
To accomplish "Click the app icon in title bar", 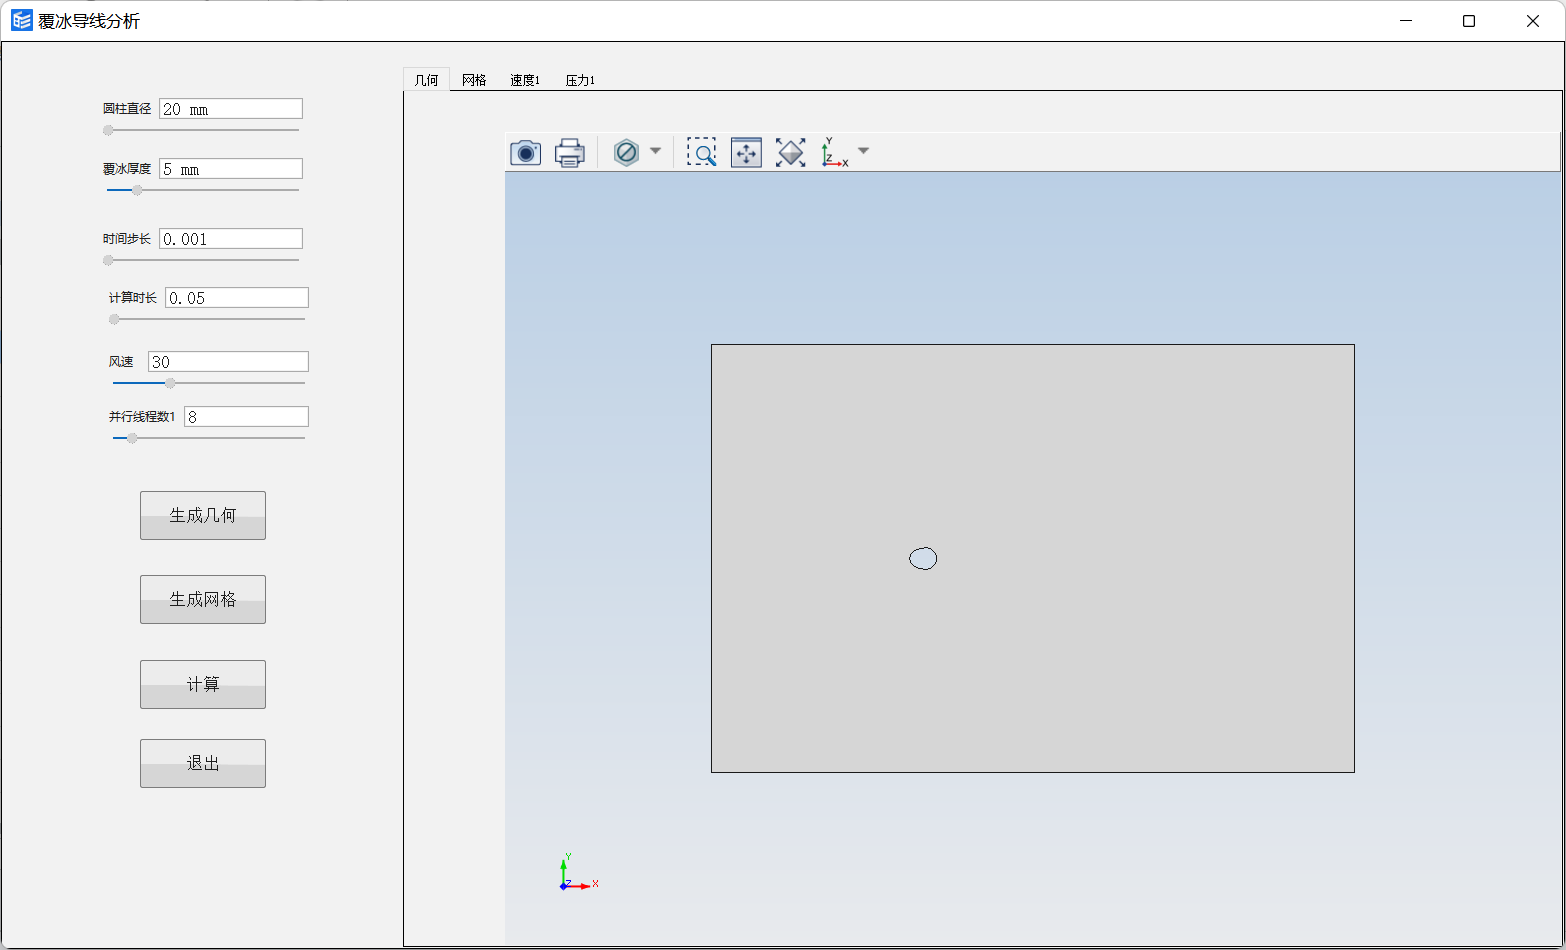I will point(21,20).
